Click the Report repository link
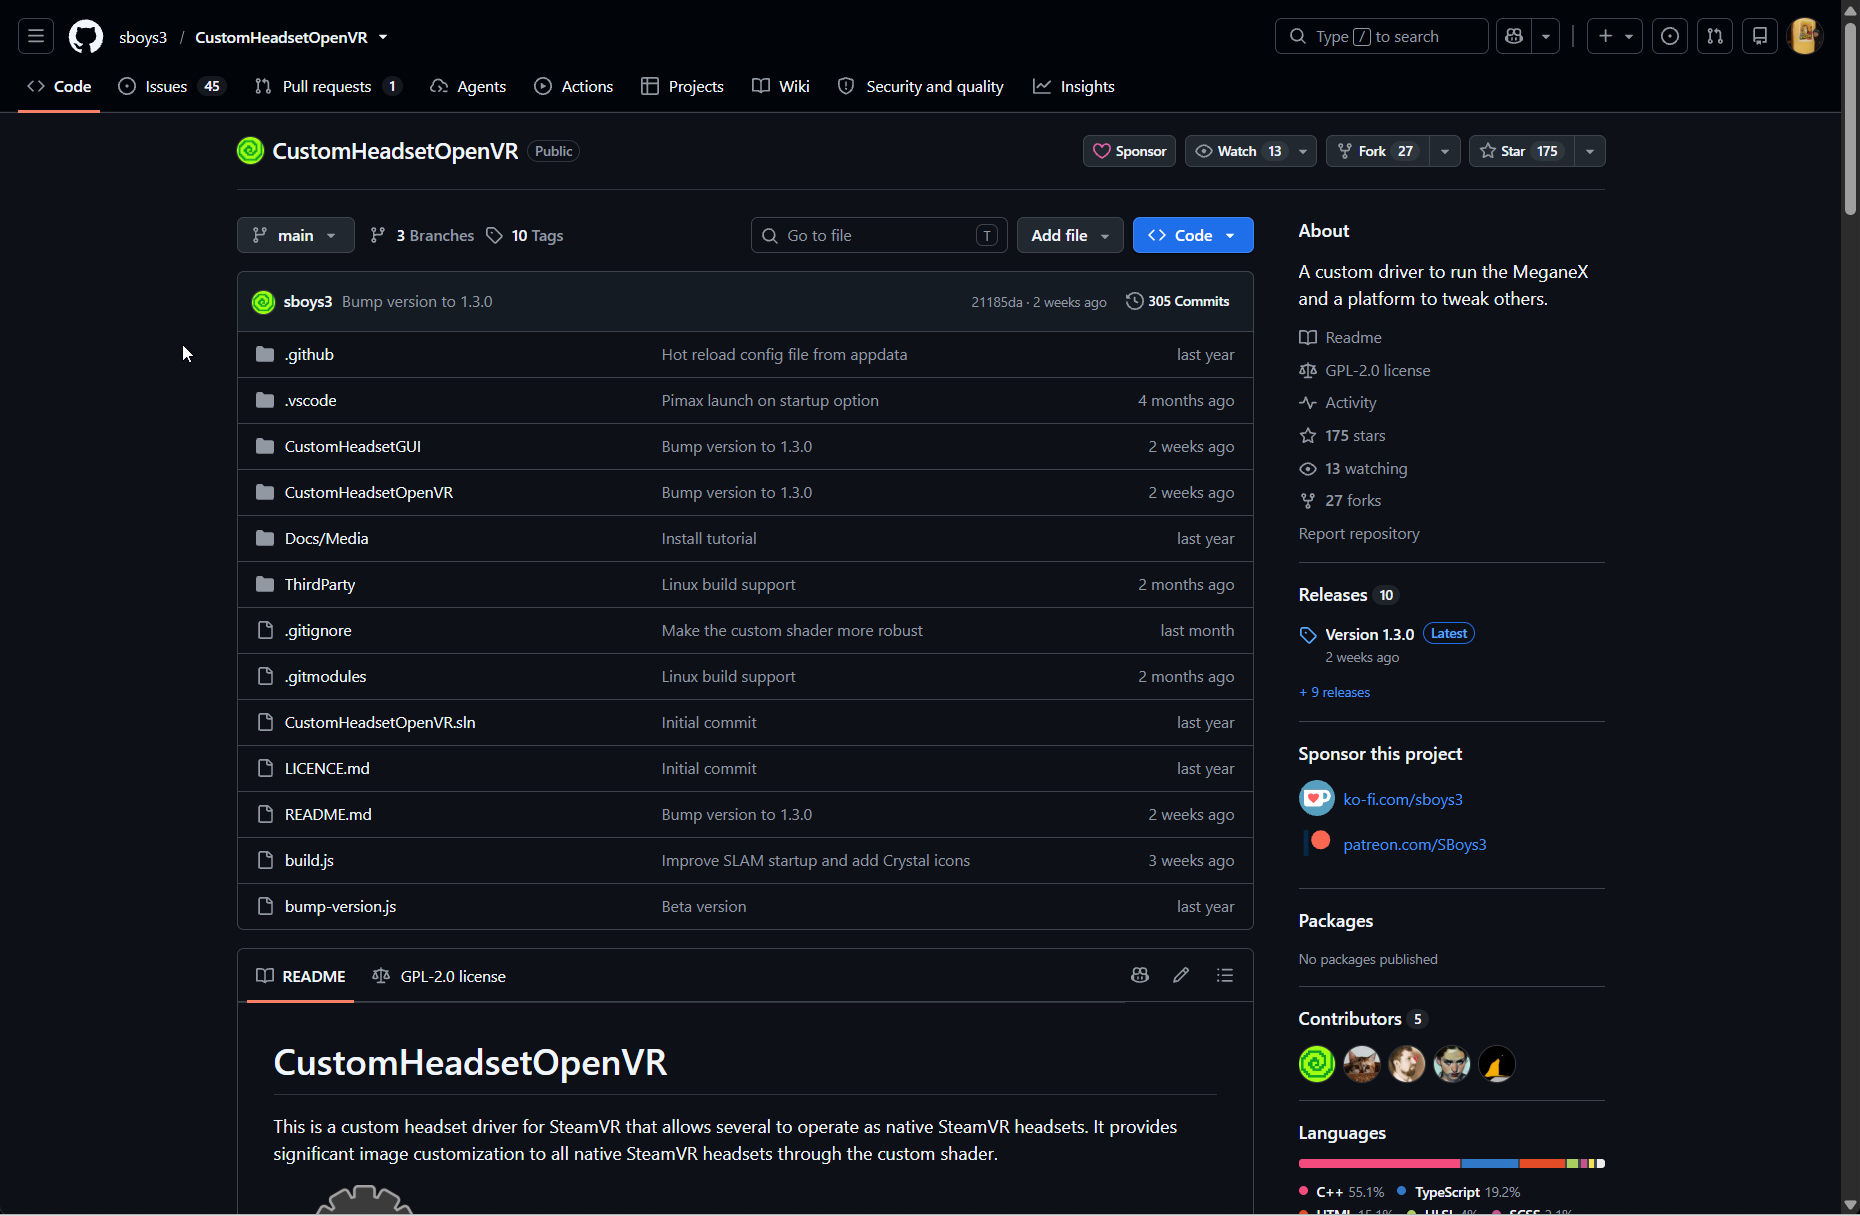This screenshot has width=1860, height=1216. pyautogui.click(x=1359, y=534)
